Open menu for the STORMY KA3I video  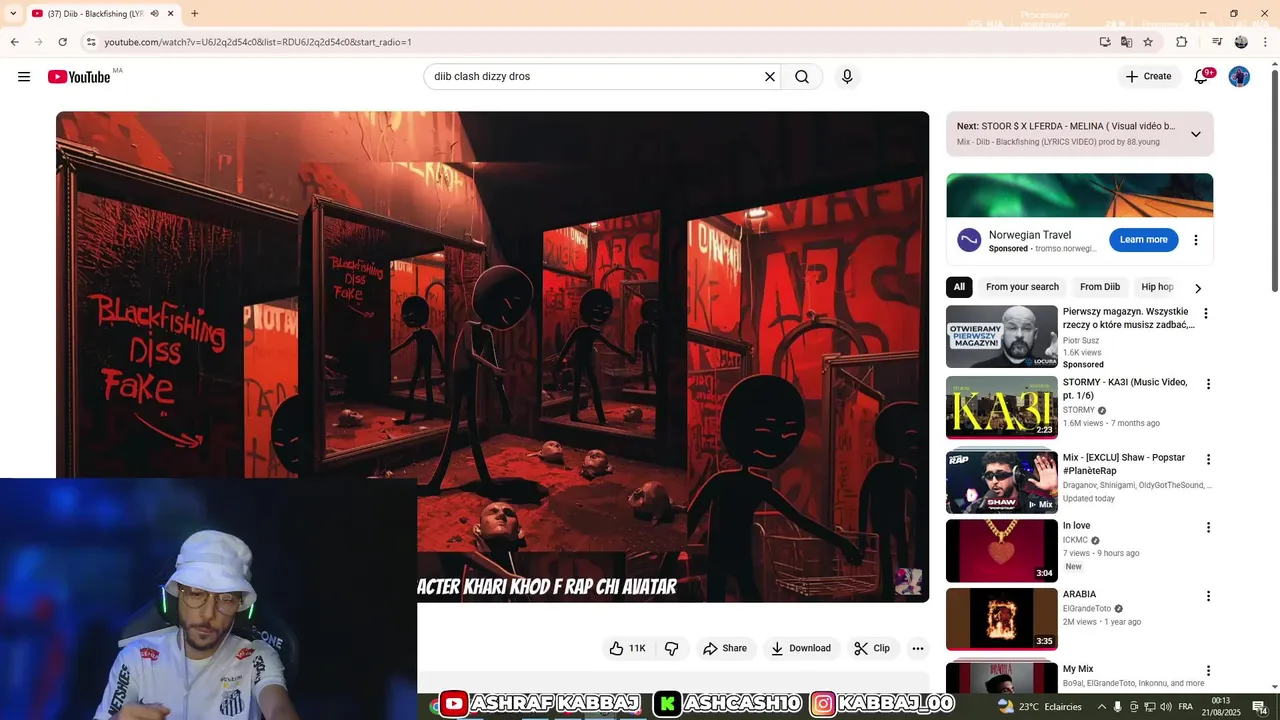(1208, 384)
